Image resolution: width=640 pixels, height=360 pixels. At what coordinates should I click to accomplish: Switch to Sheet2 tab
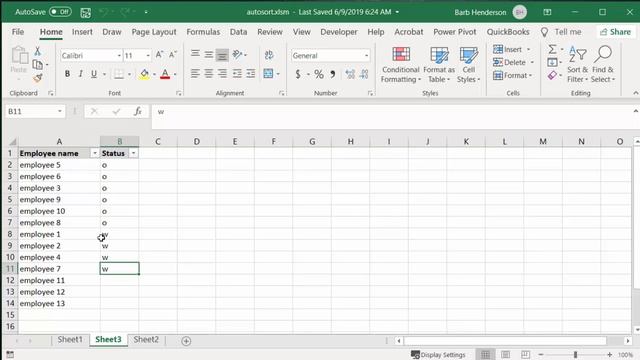click(x=146, y=340)
